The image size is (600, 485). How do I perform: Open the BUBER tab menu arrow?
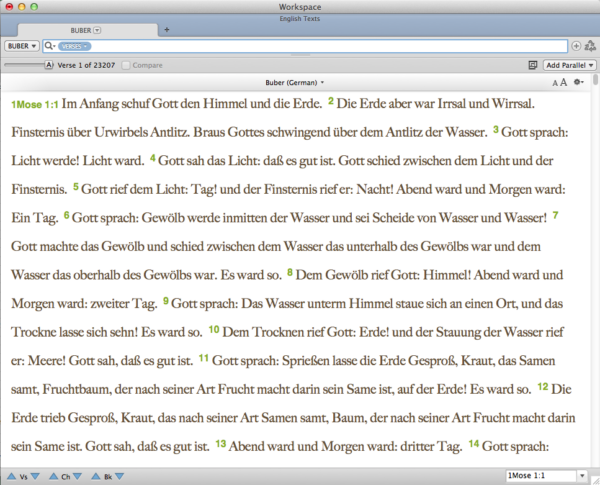tap(97, 30)
